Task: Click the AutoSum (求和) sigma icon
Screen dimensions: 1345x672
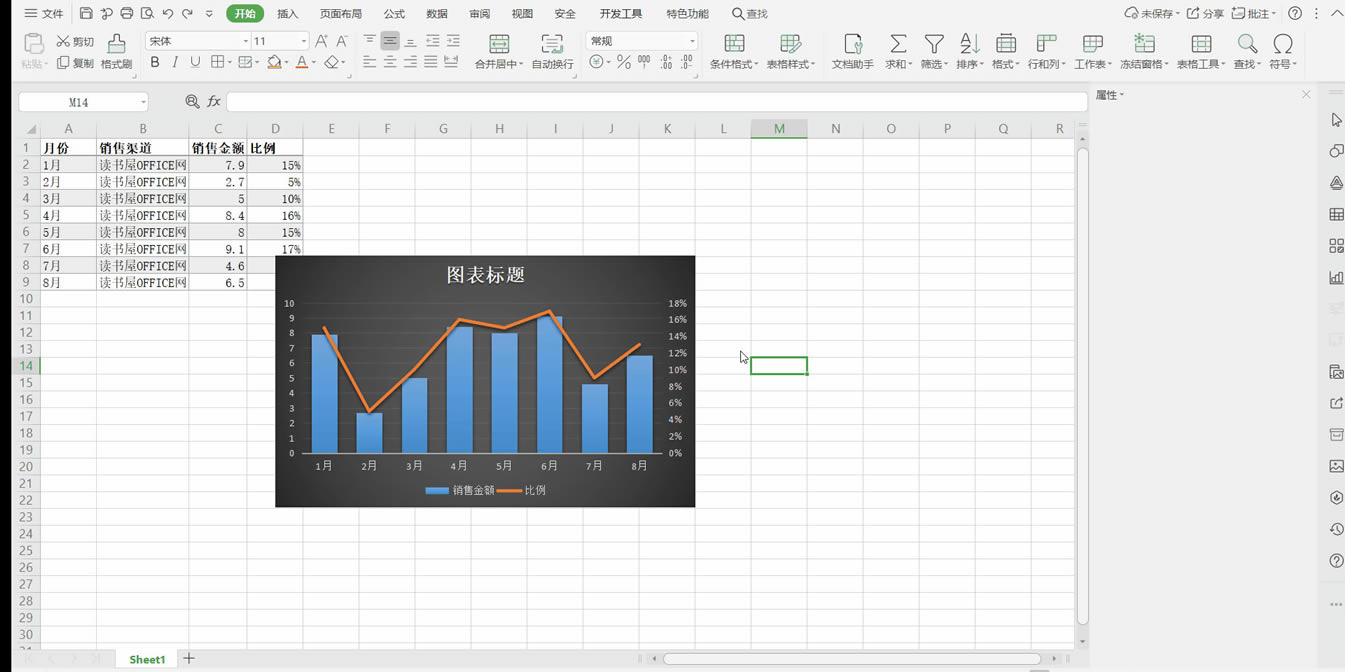Action: pos(898,44)
